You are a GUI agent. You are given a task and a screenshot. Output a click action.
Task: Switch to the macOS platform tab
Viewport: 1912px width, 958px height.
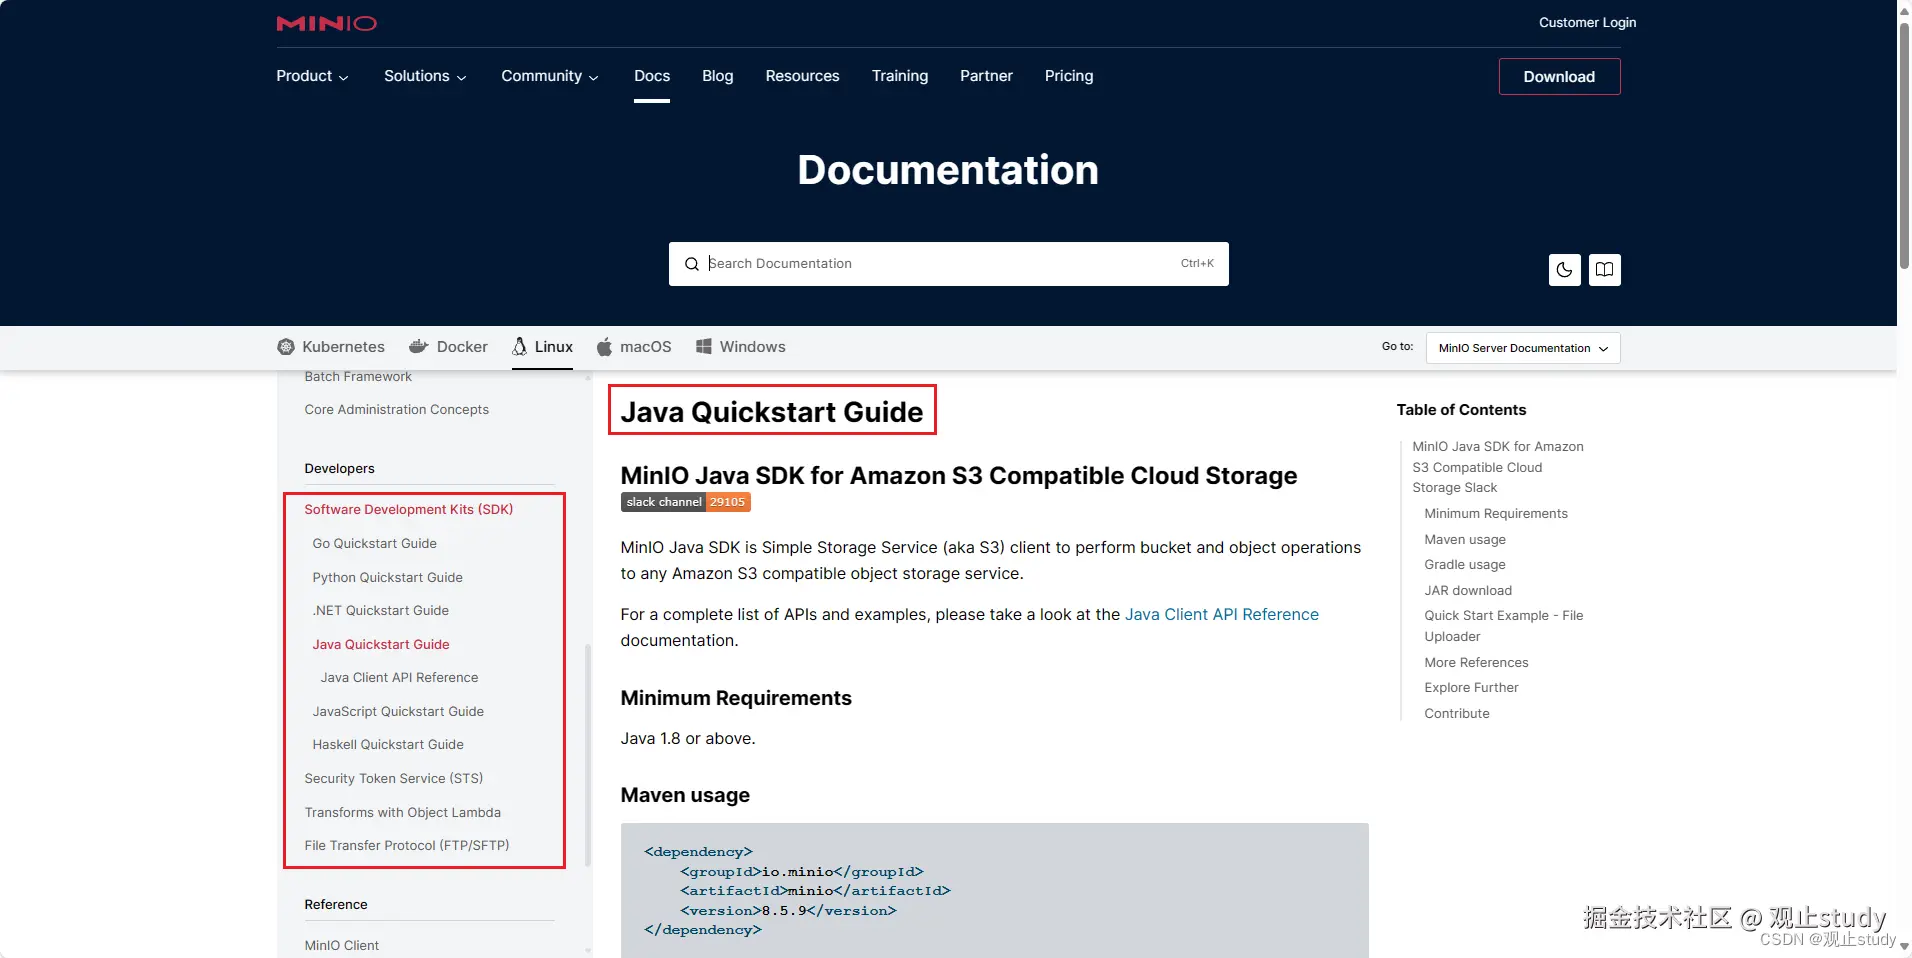(634, 347)
